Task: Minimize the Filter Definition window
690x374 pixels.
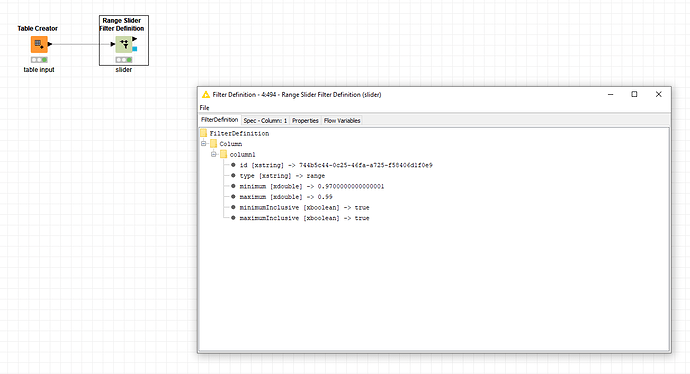Action: pyautogui.click(x=610, y=94)
